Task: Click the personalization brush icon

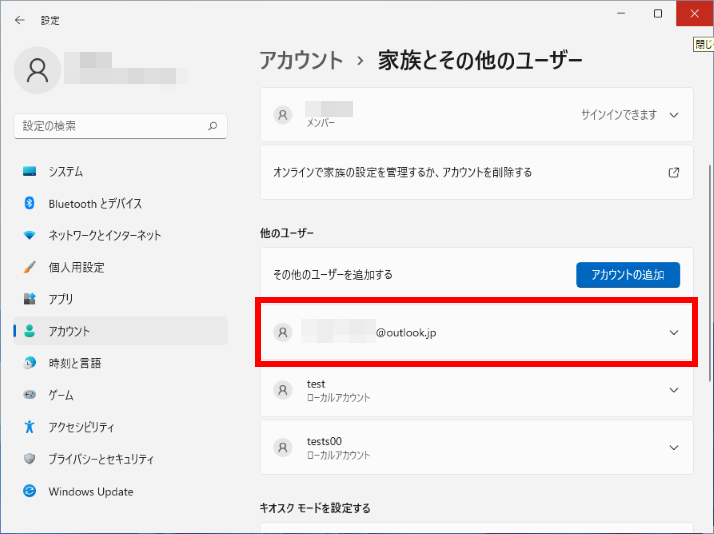Action: click(30, 267)
